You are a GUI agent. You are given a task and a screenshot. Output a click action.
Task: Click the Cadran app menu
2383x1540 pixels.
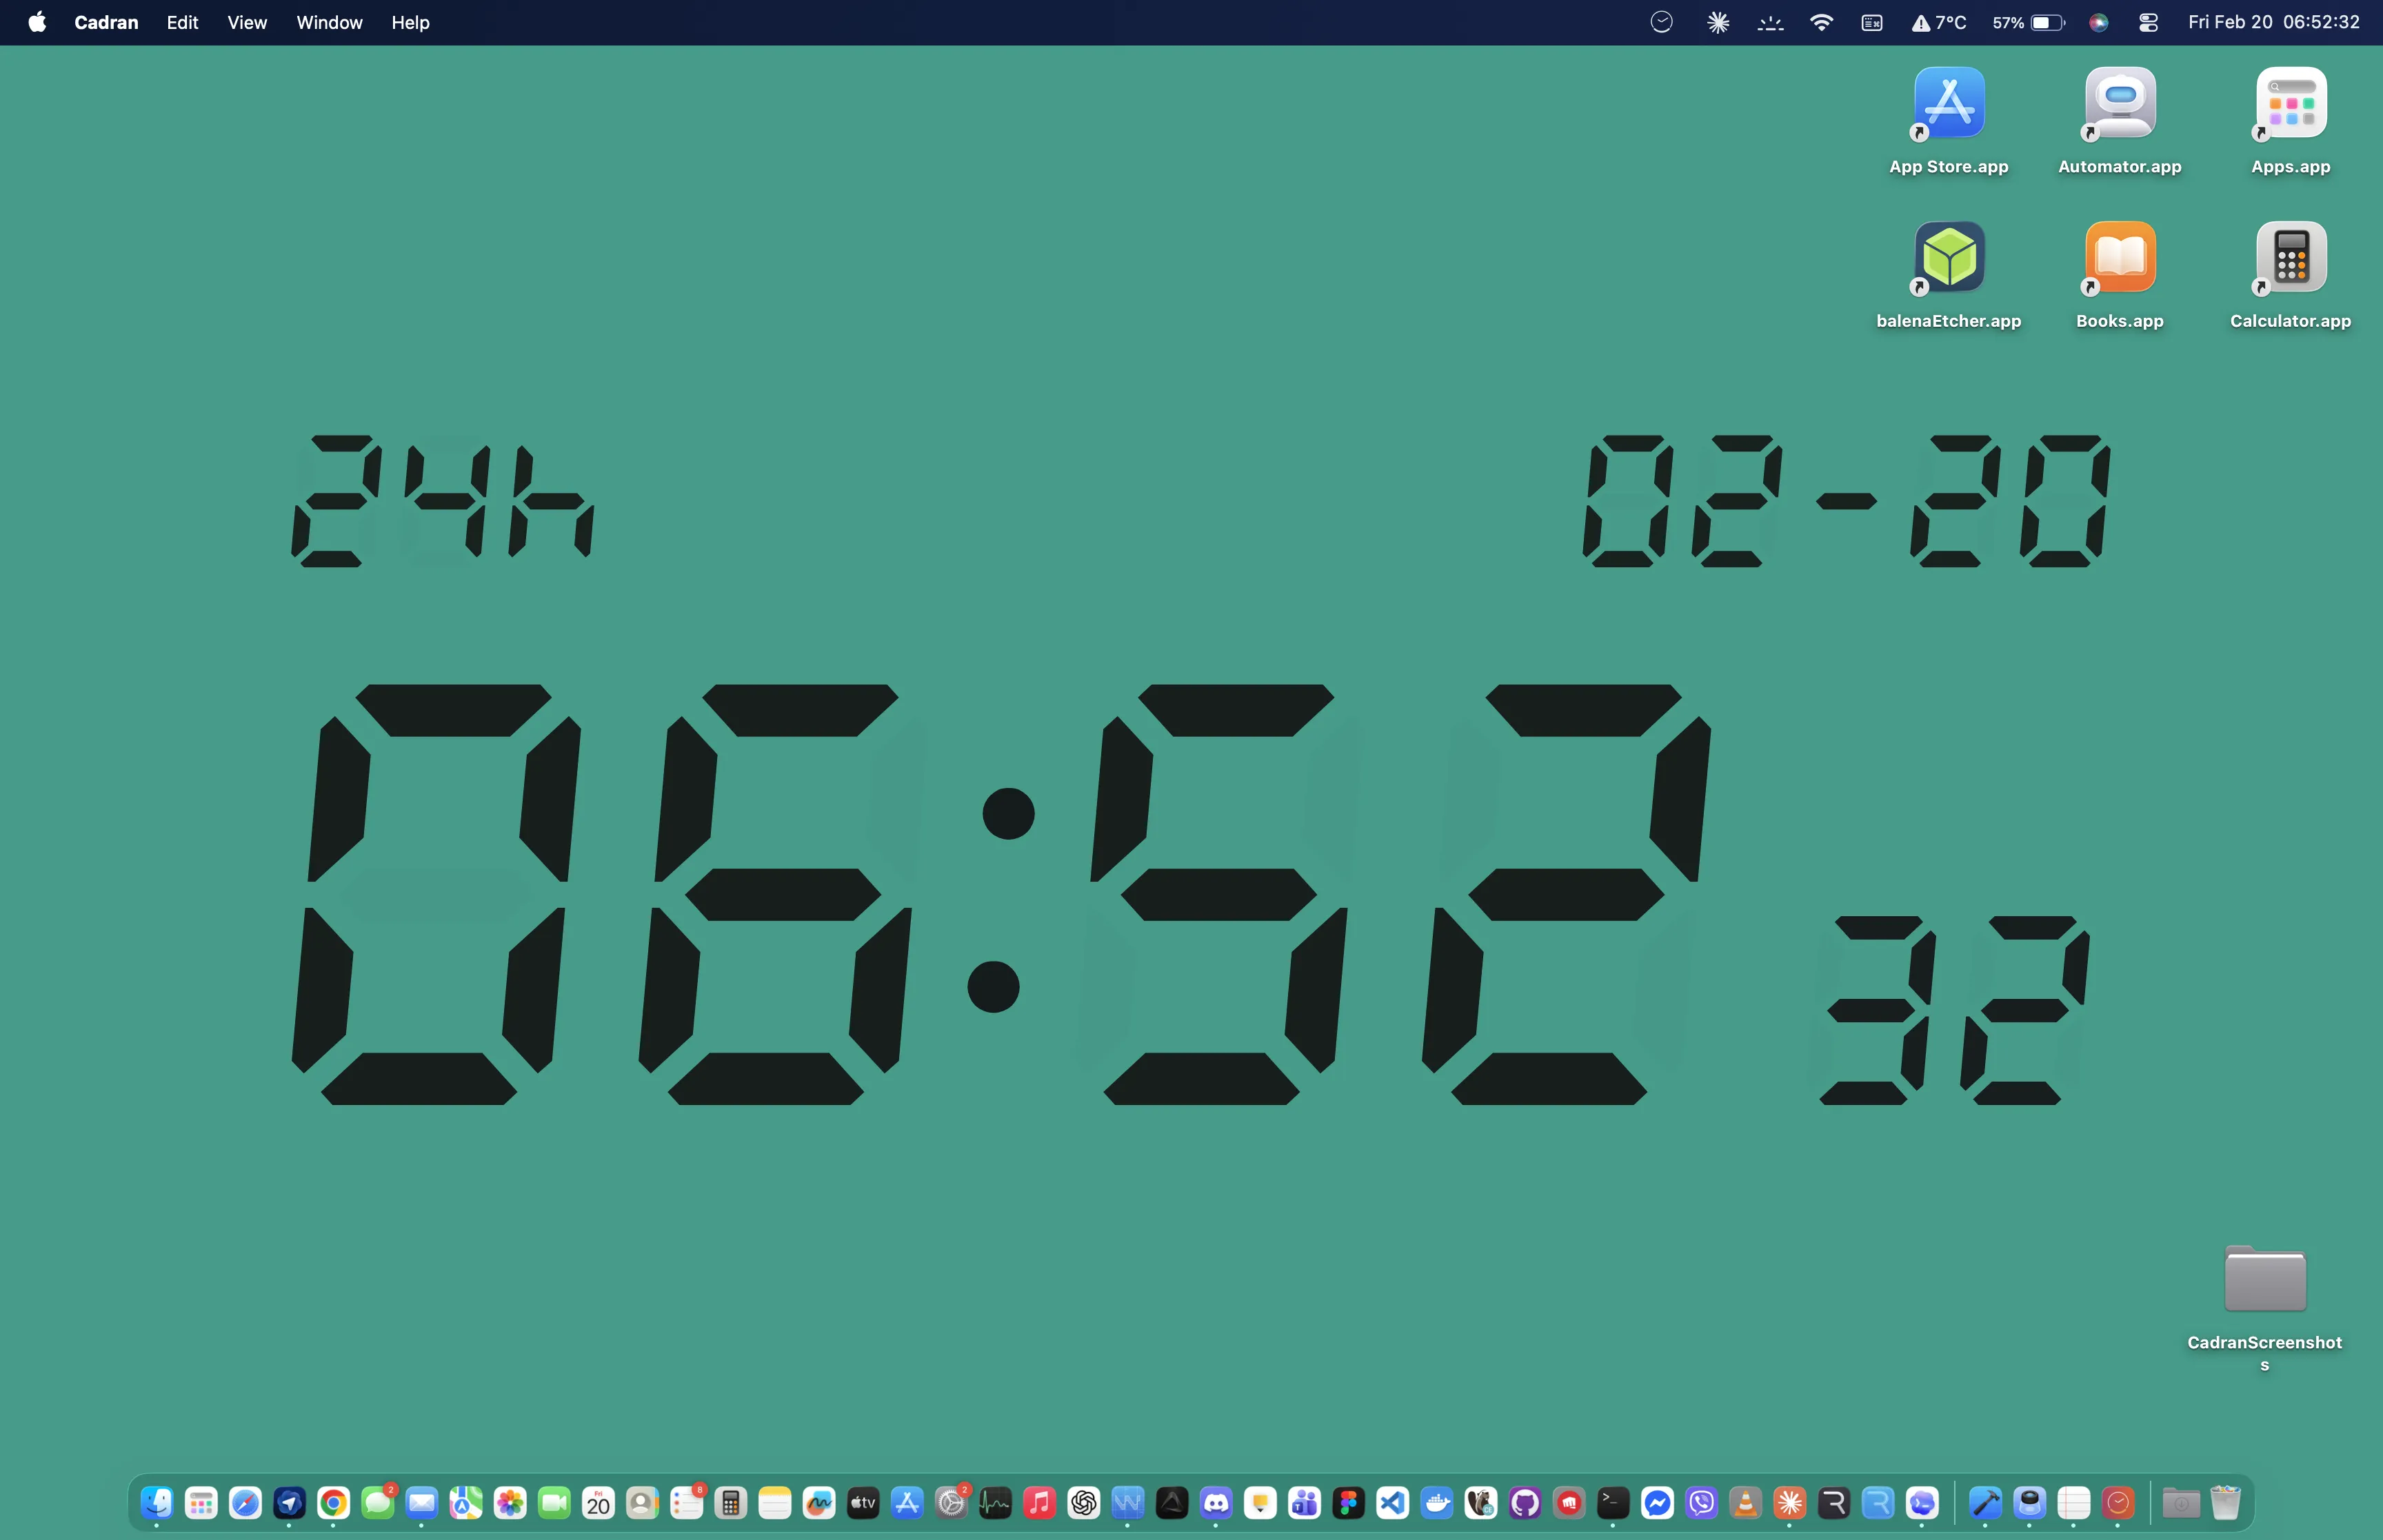(106, 22)
